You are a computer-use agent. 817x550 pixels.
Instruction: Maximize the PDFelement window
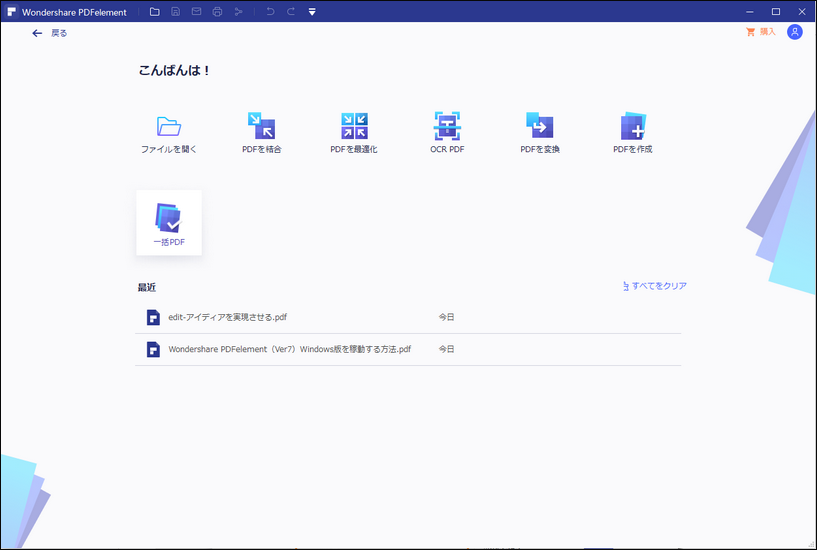[x=776, y=11]
